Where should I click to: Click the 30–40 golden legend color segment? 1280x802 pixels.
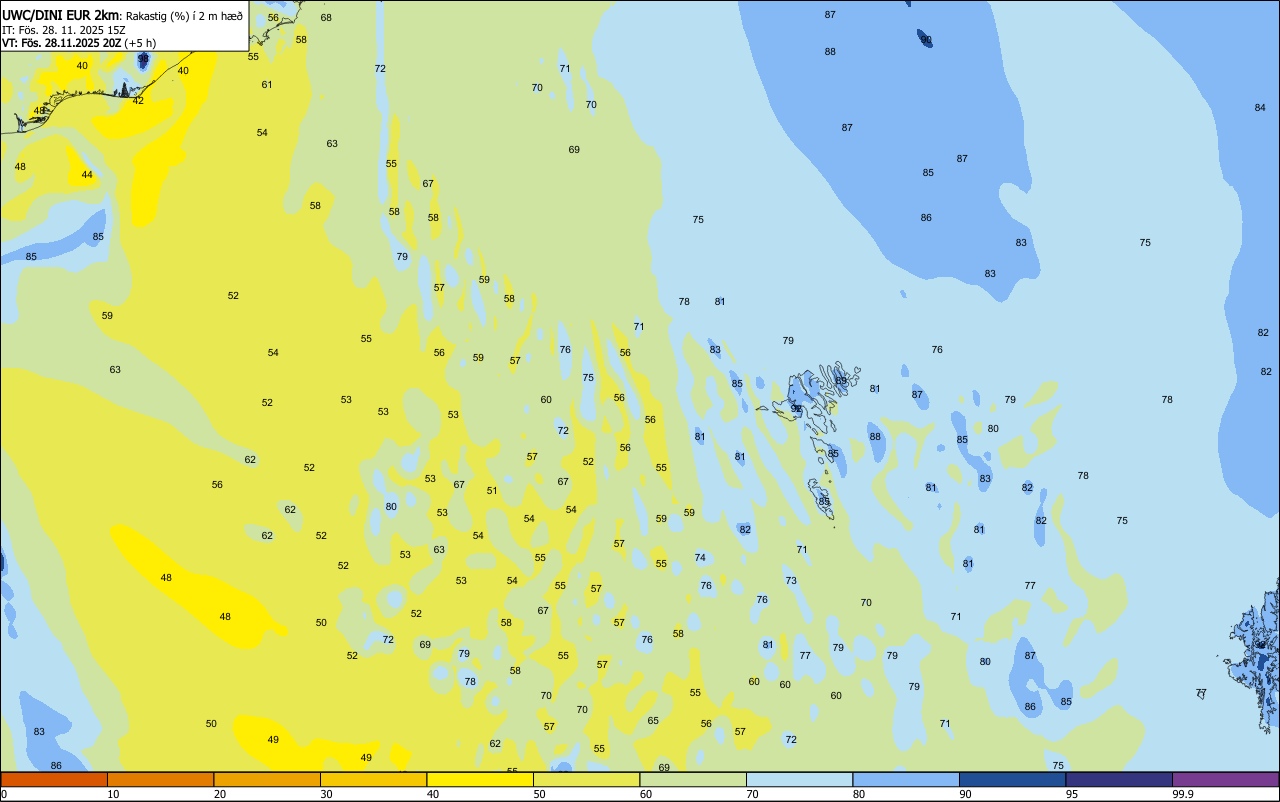pyautogui.click(x=373, y=779)
